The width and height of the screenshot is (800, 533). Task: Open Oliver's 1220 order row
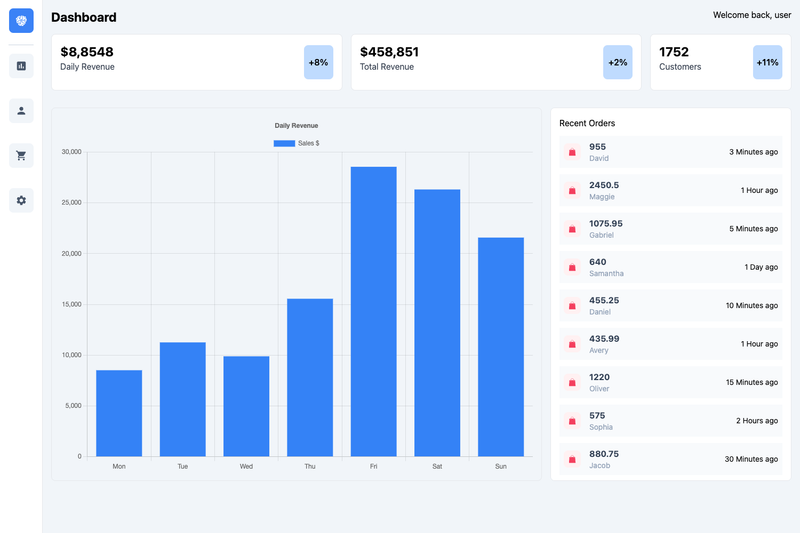pos(670,383)
